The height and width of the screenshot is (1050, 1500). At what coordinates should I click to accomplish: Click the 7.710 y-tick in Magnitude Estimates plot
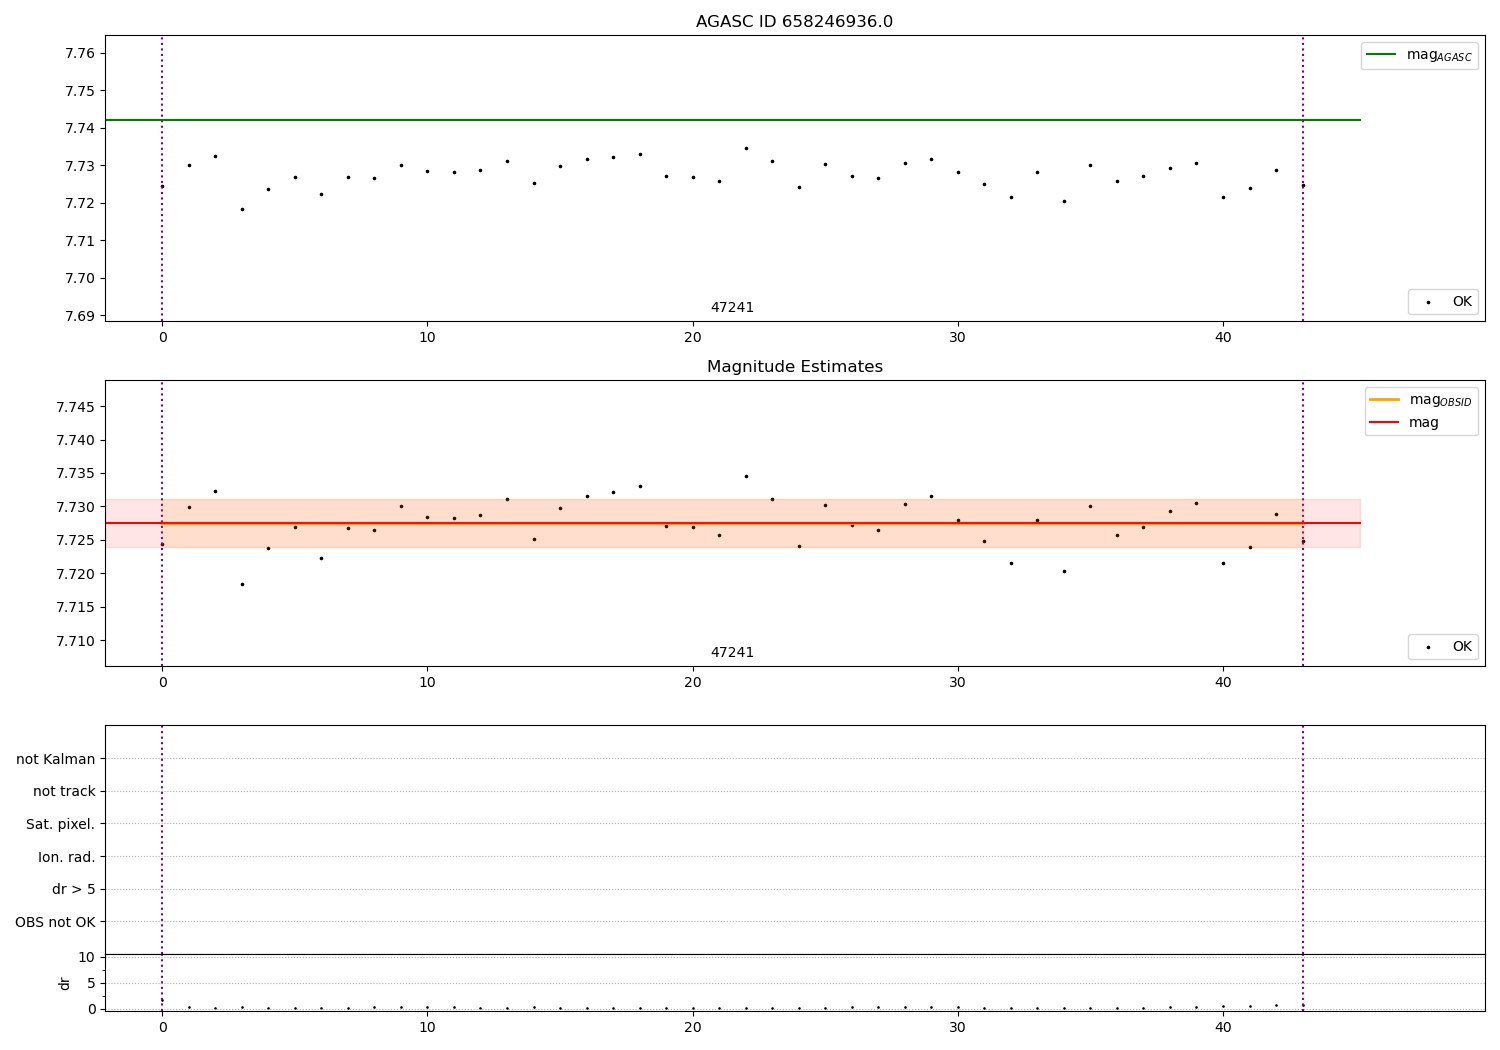(x=76, y=641)
